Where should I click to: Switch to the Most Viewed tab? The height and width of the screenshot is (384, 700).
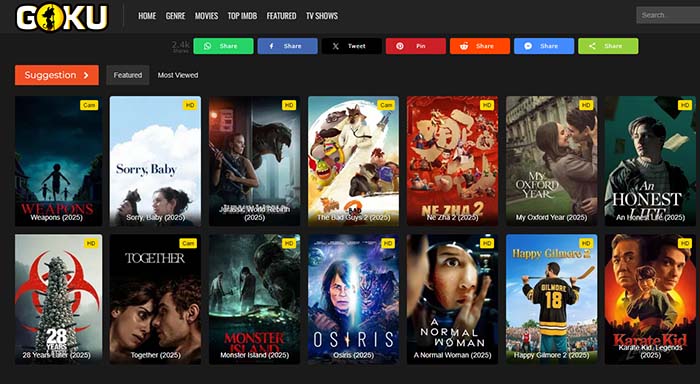point(178,75)
